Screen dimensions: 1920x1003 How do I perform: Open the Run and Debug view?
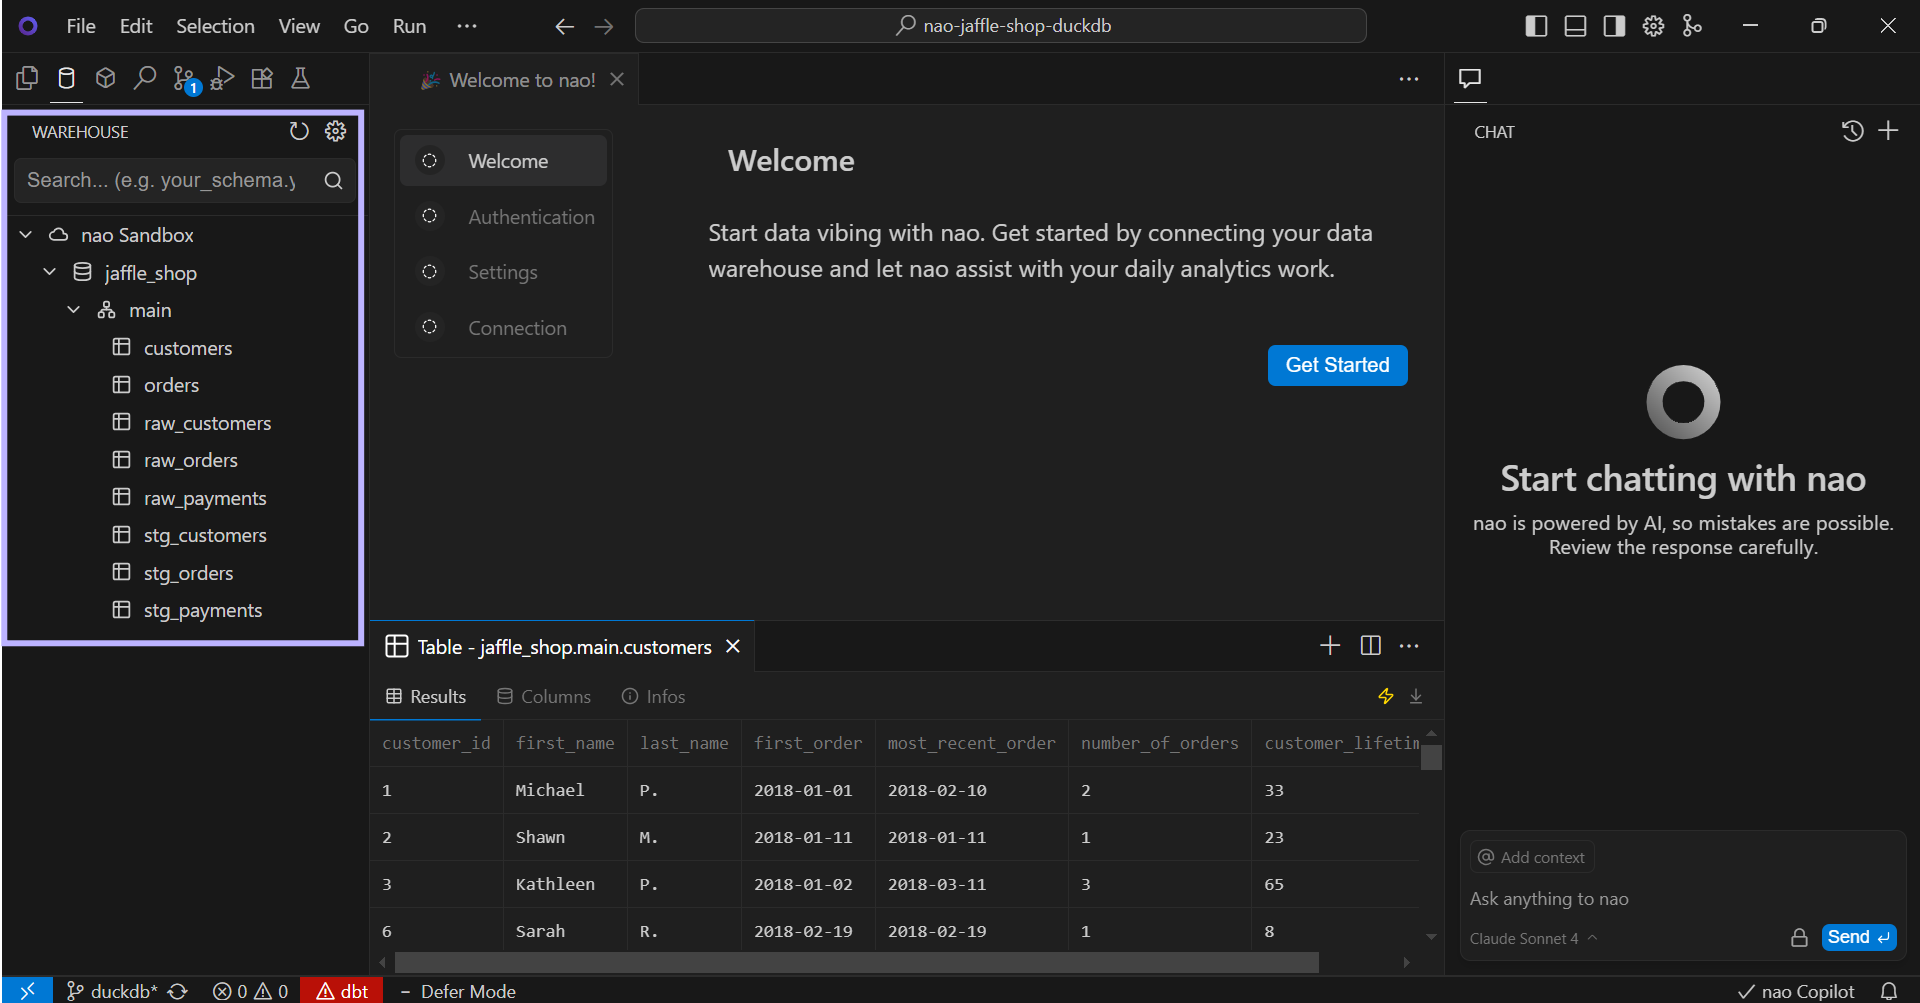point(222,78)
